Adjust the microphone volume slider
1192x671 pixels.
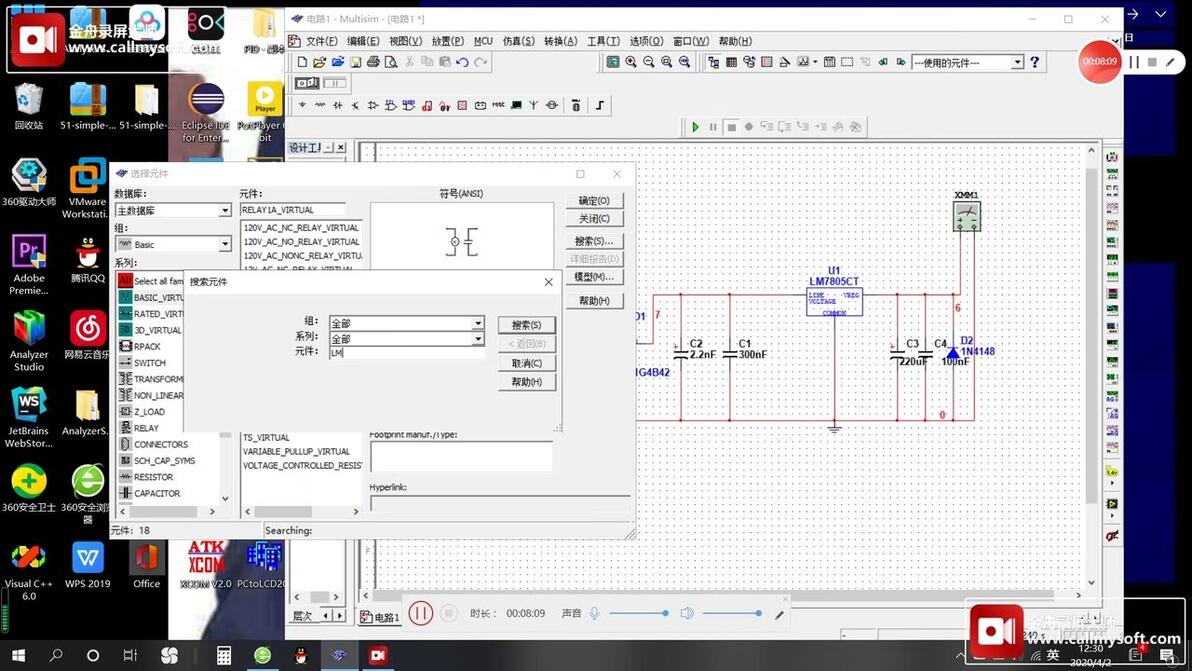click(x=638, y=613)
